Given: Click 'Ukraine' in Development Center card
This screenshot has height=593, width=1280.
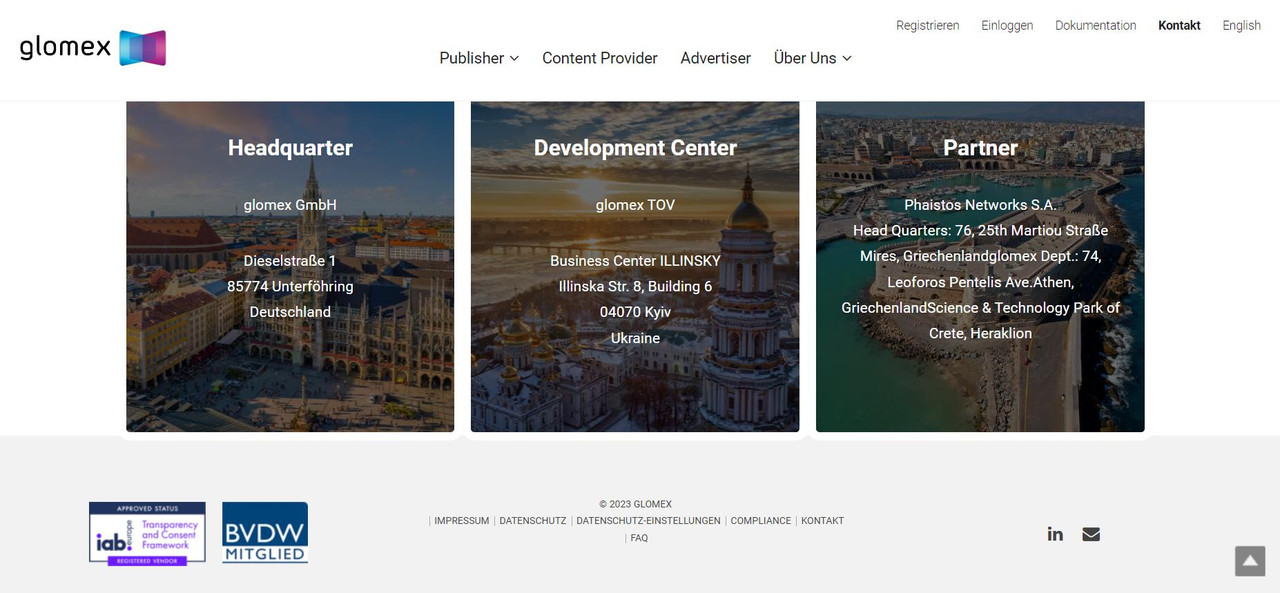Looking at the screenshot, I should (635, 338).
